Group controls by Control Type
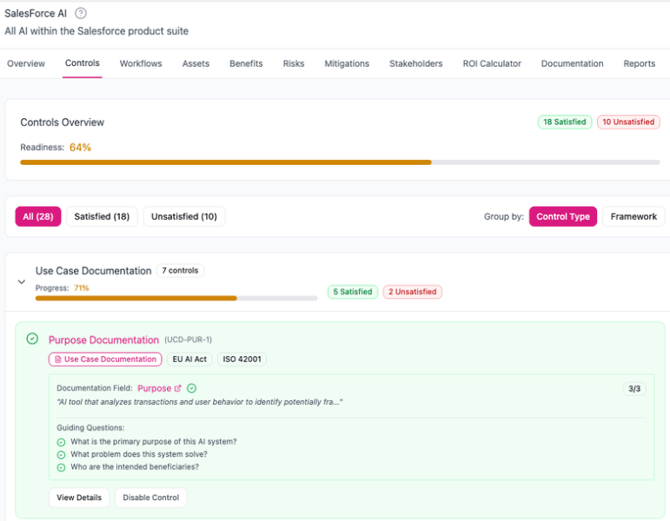 click(563, 217)
